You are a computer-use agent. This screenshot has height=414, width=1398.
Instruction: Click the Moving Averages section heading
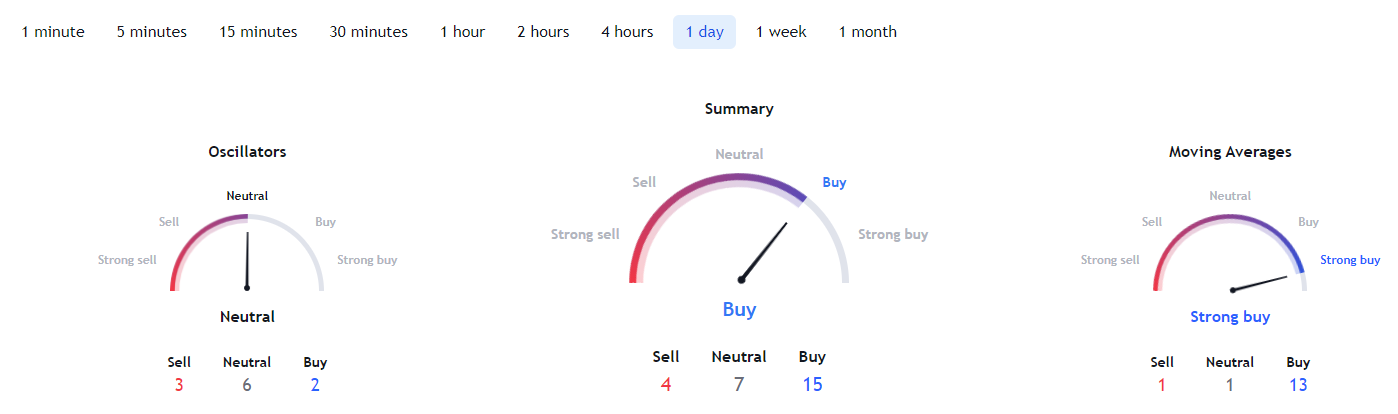[x=1230, y=152]
